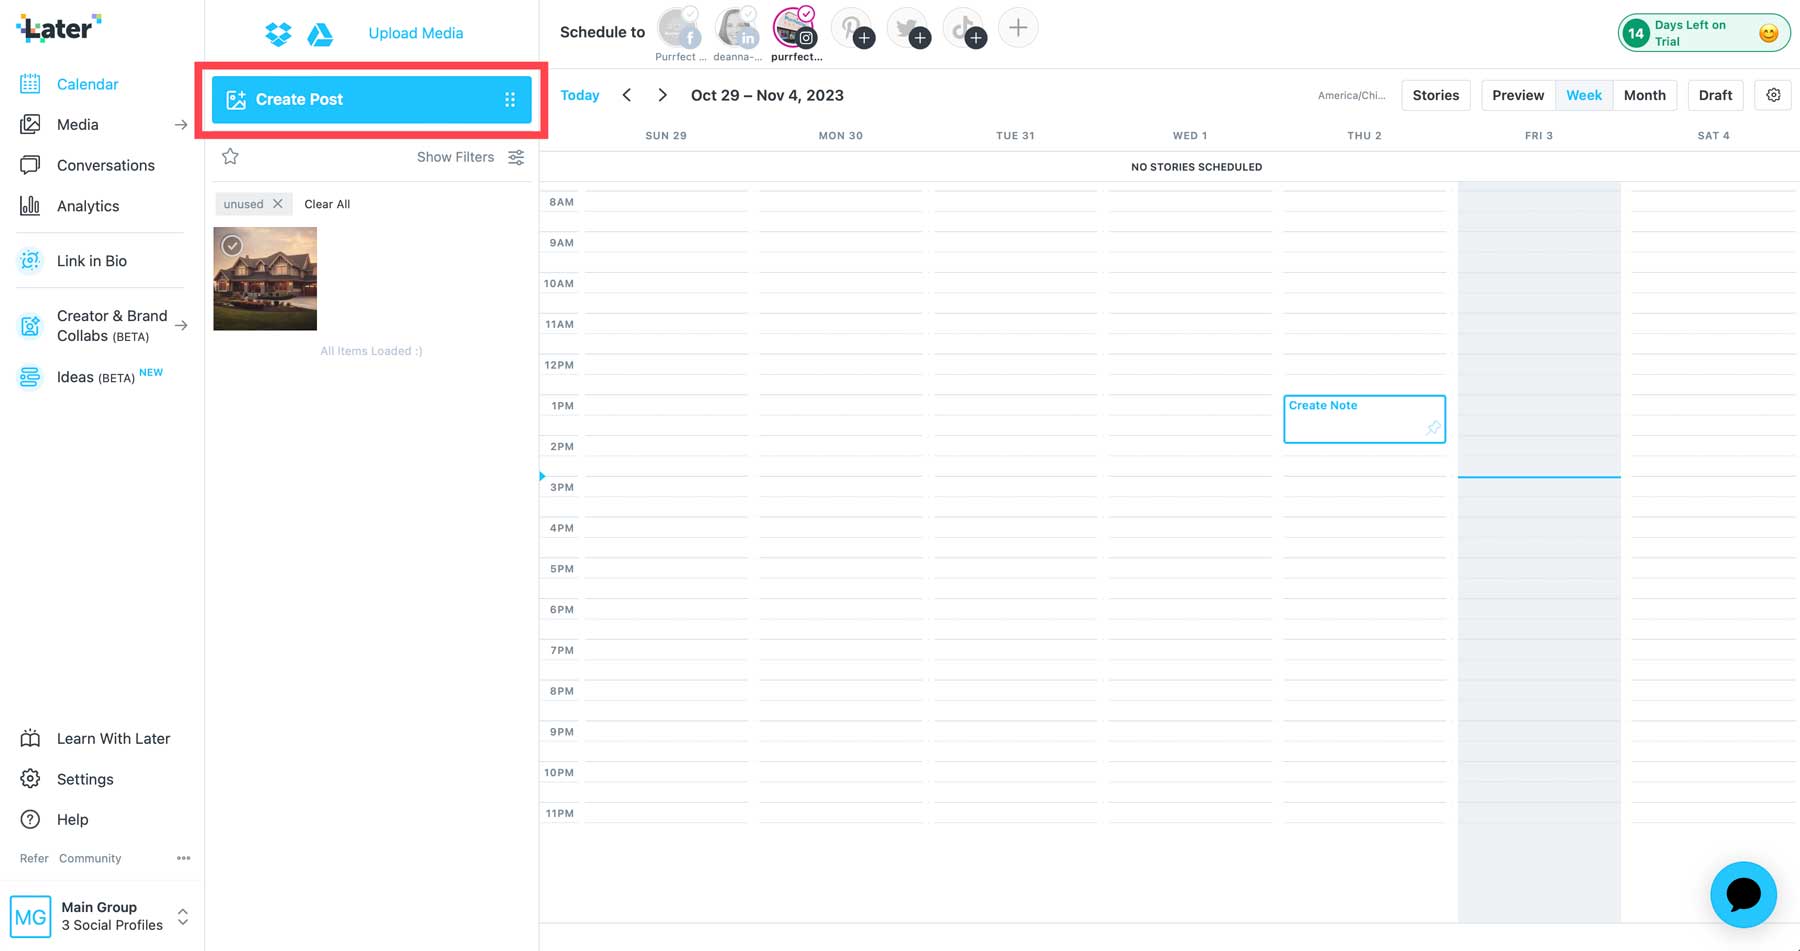Go to the previous week
The image size is (1800, 951).
[627, 95]
